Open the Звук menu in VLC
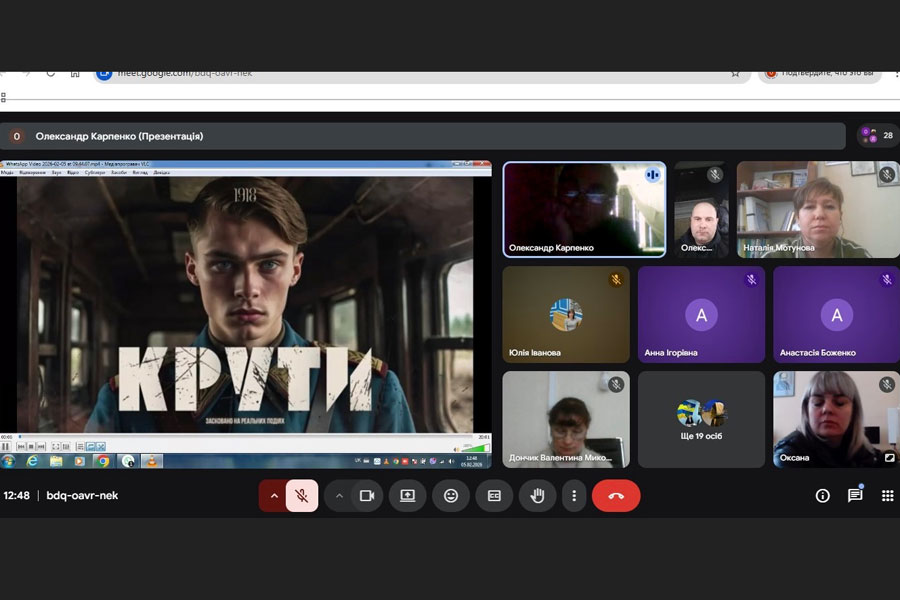Image resolution: width=900 pixels, height=600 pixels. tap(56, 172)
